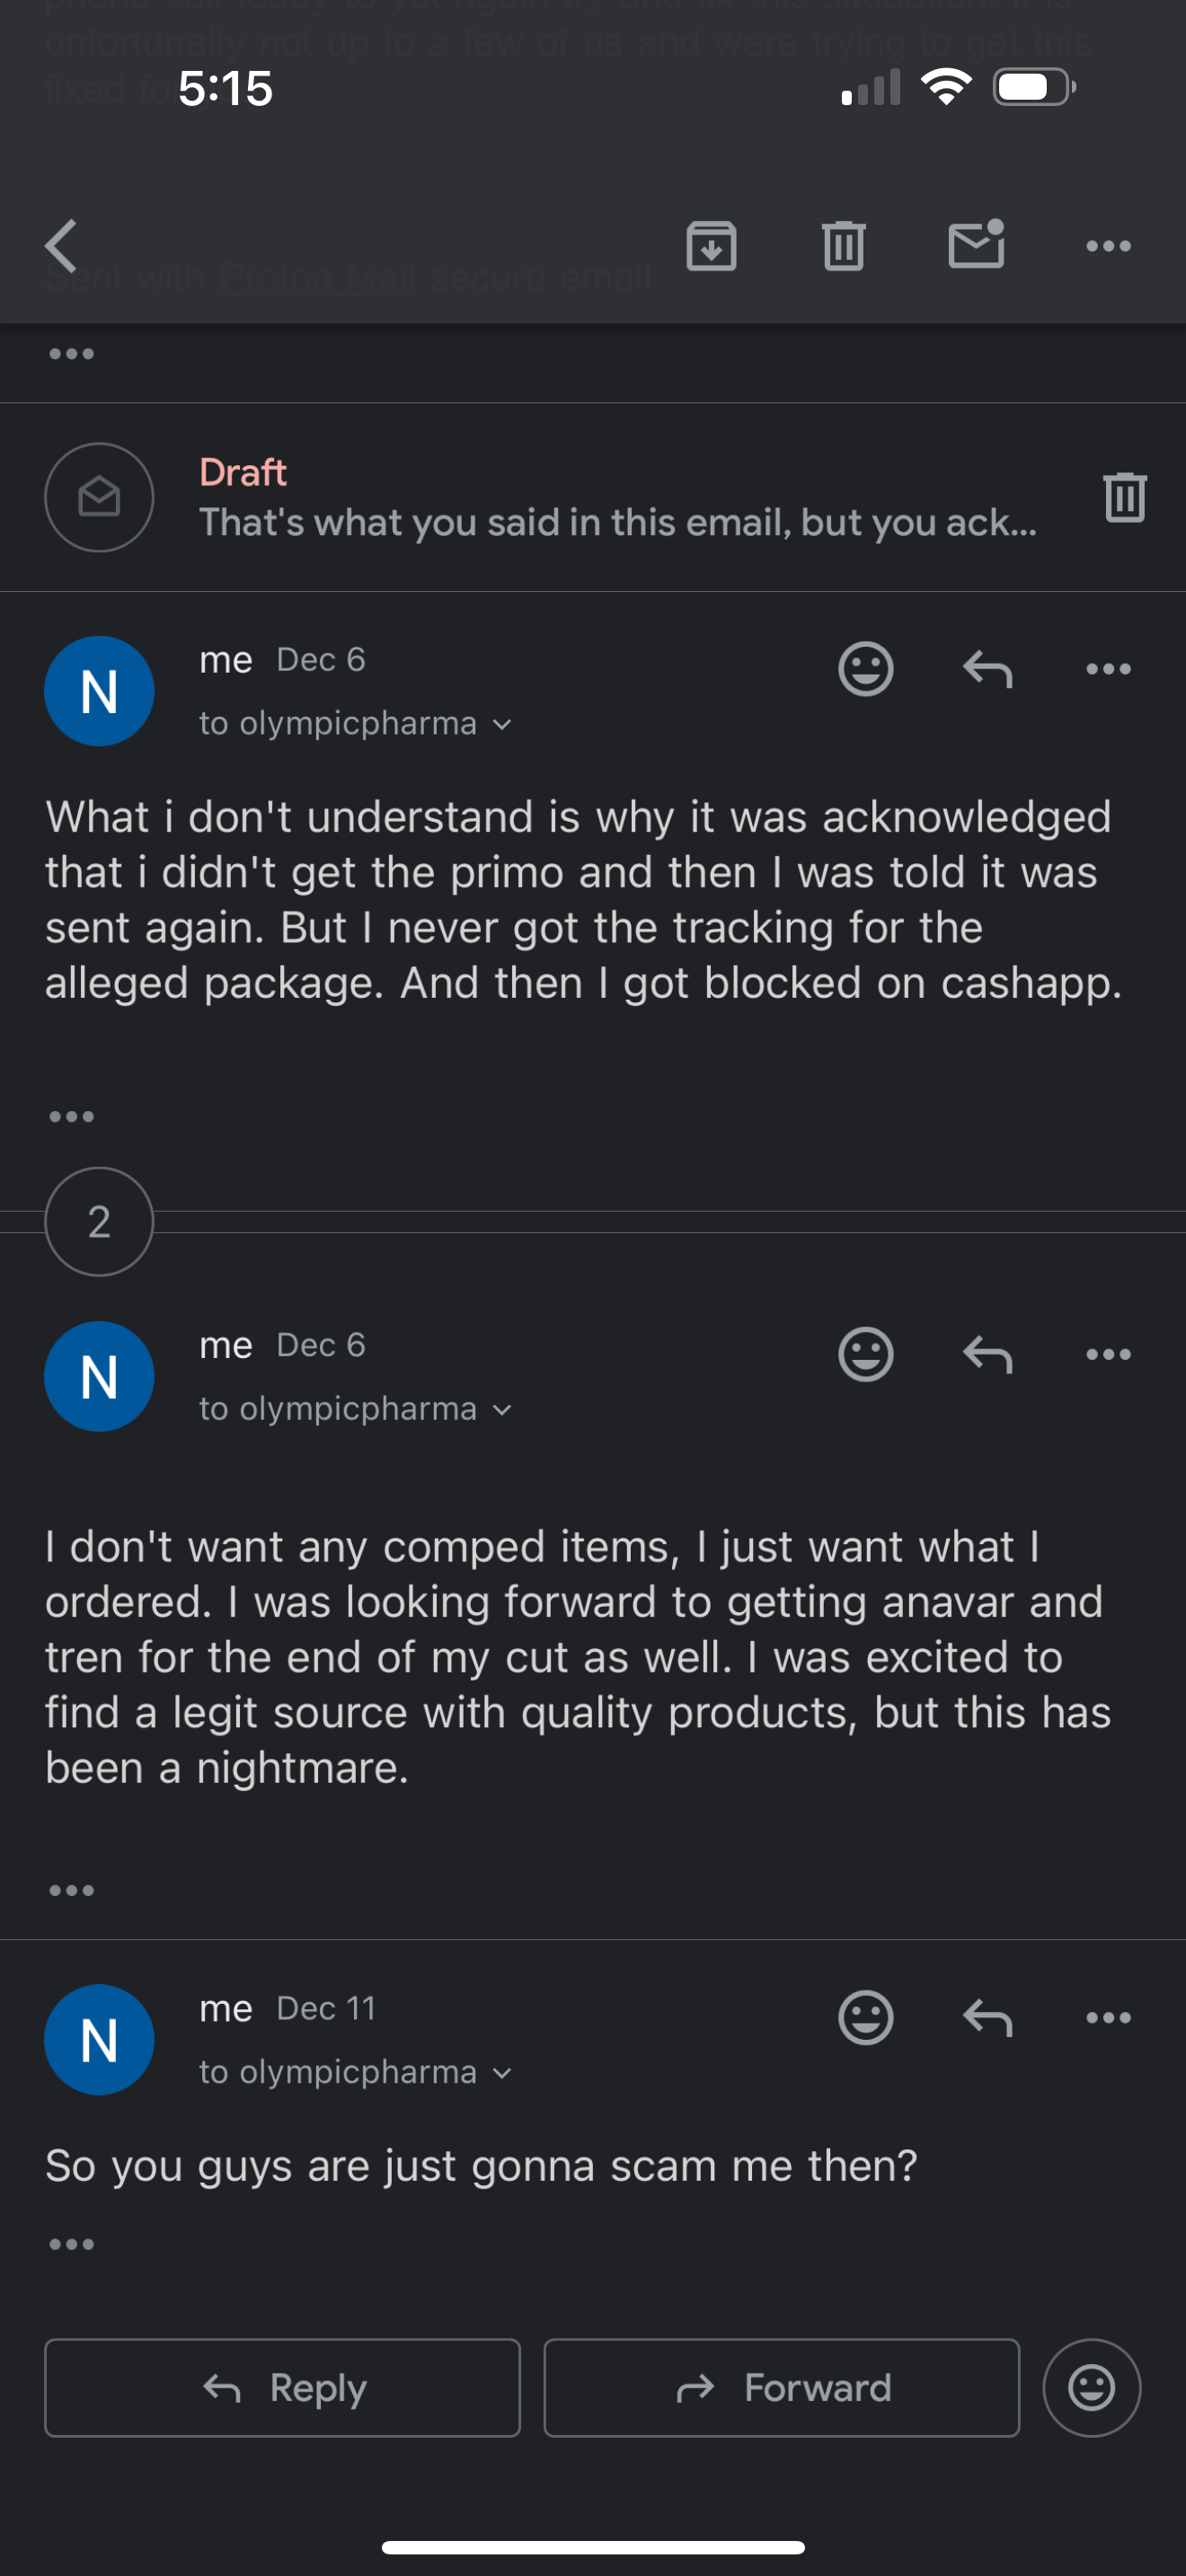React with emoji to the anavar message
Viewport: 1186px width, 2576px height.
point(865,1354)
